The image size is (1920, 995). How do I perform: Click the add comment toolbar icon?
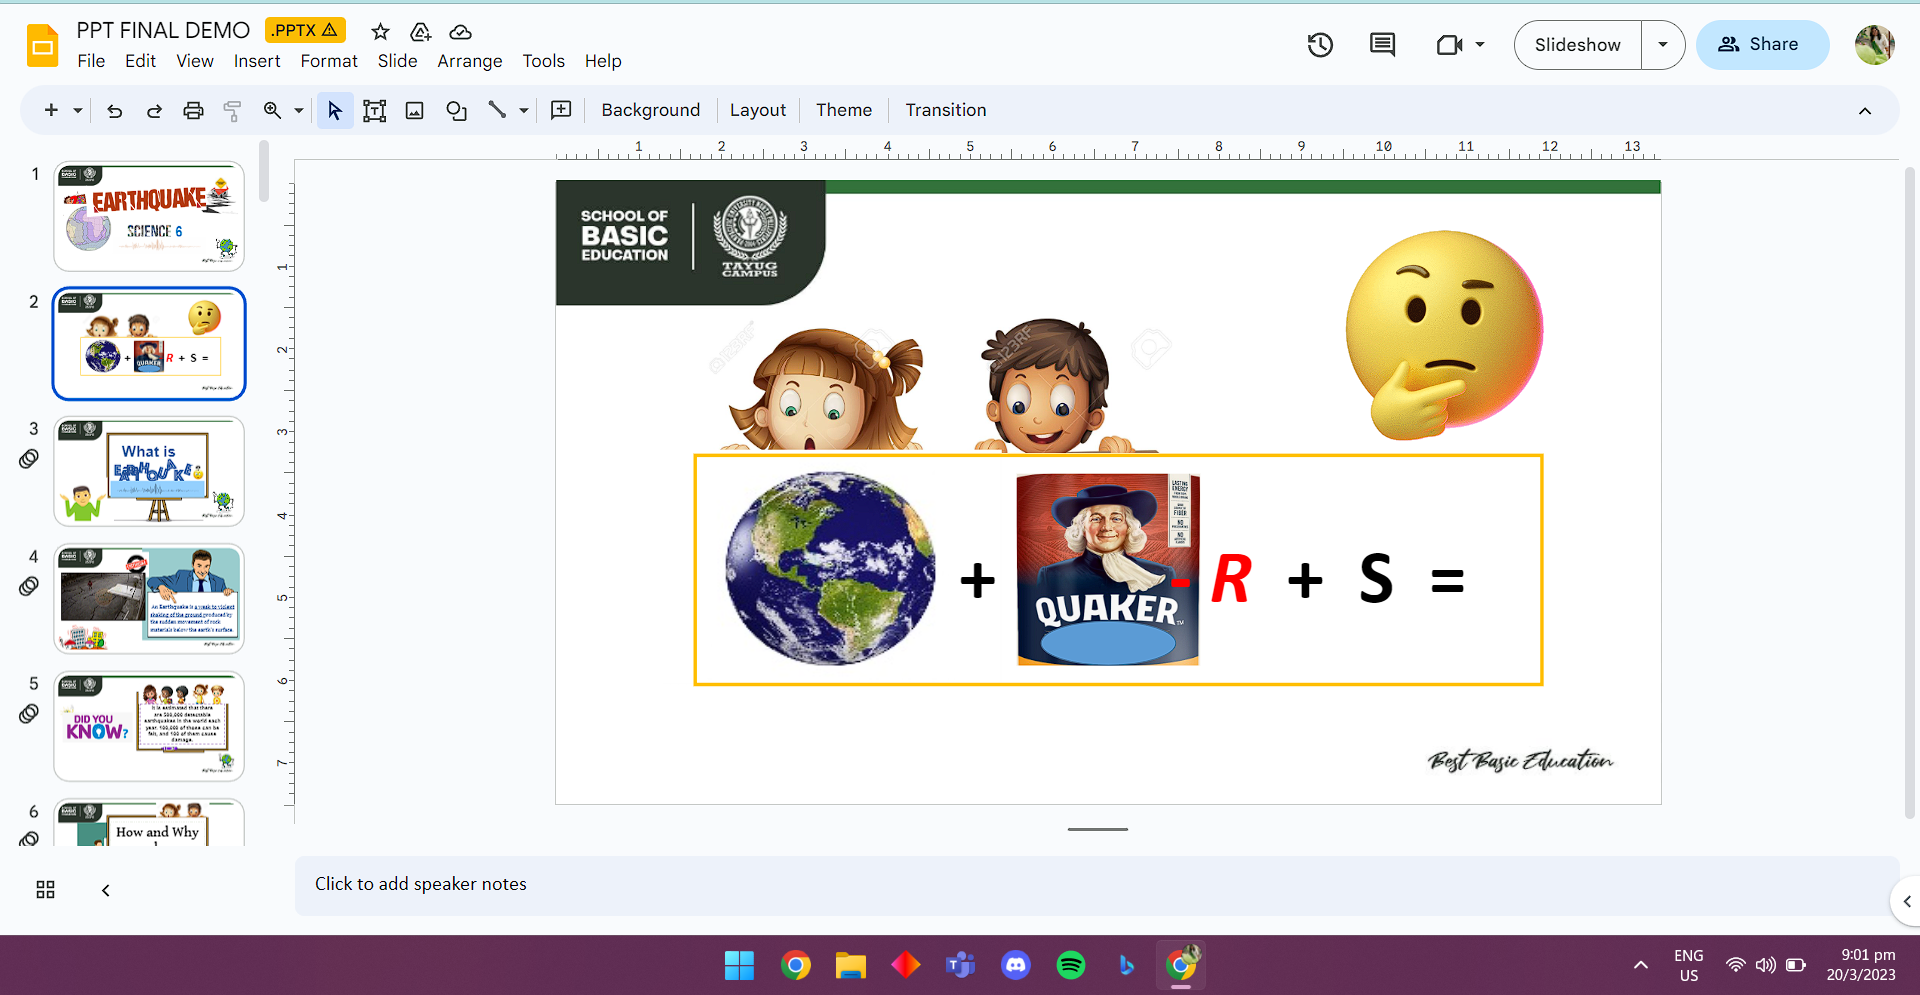point(561,110)
